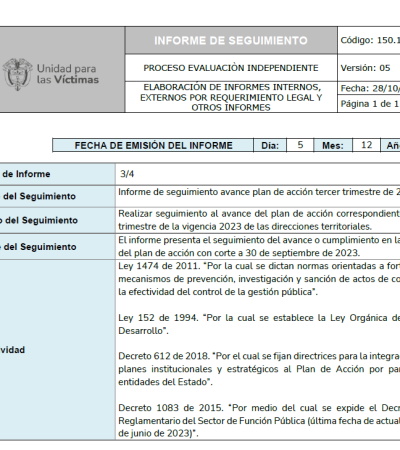Screen dimensions: 400x450
Task: Click the 'Decreto 1083 de 2015' paragraph
Action: point(259,421)
